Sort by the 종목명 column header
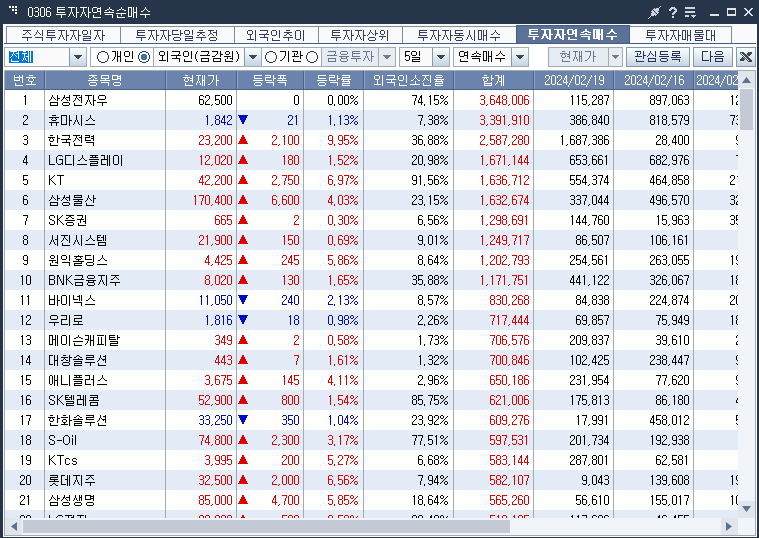 [x=105, y=80]
